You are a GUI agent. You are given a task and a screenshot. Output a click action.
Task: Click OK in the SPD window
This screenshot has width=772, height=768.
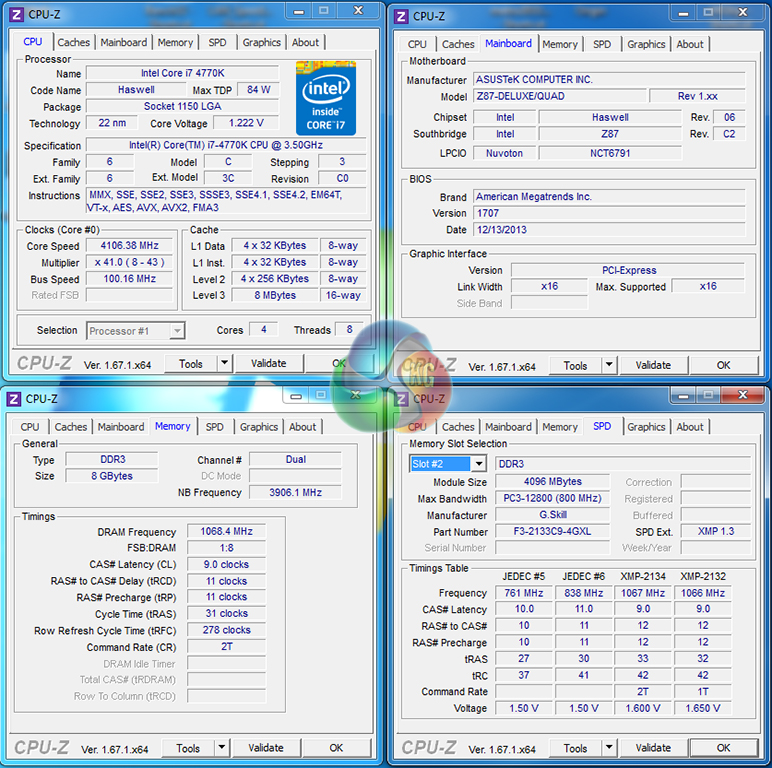(723, 748)
